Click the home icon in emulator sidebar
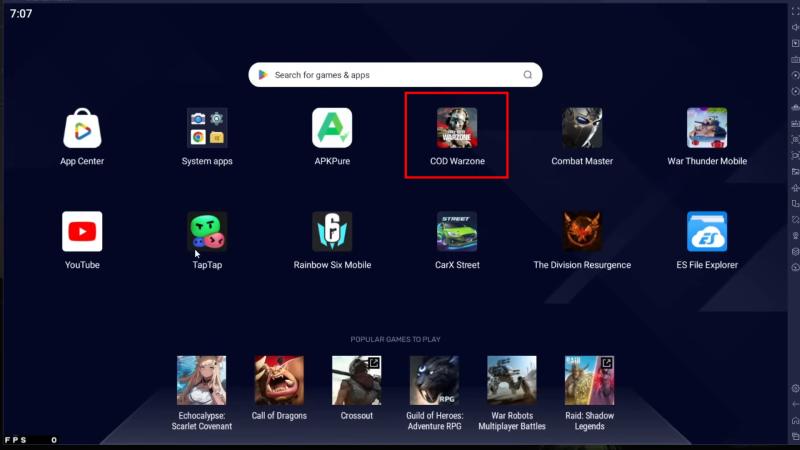The height and width of the screenshot is (450, 800). (x=795, y=421)
